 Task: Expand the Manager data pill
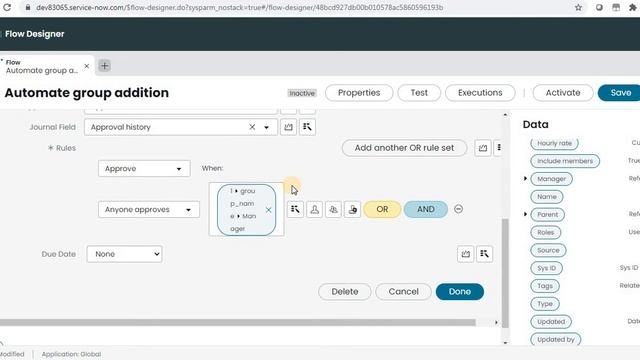525,179
